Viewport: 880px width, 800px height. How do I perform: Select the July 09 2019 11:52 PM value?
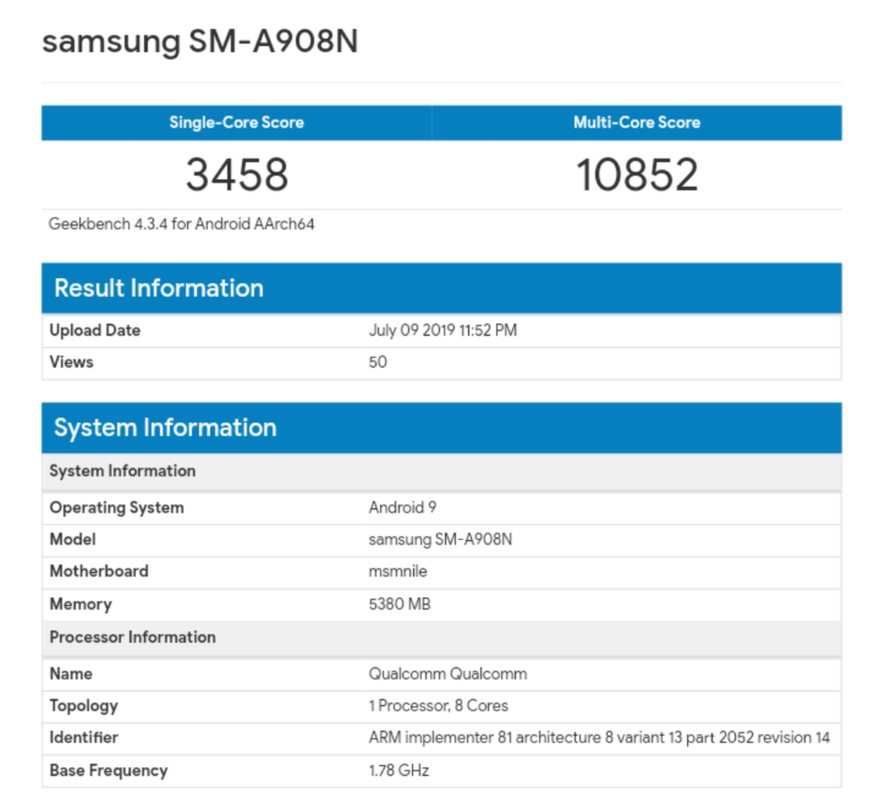pos(443,330)
